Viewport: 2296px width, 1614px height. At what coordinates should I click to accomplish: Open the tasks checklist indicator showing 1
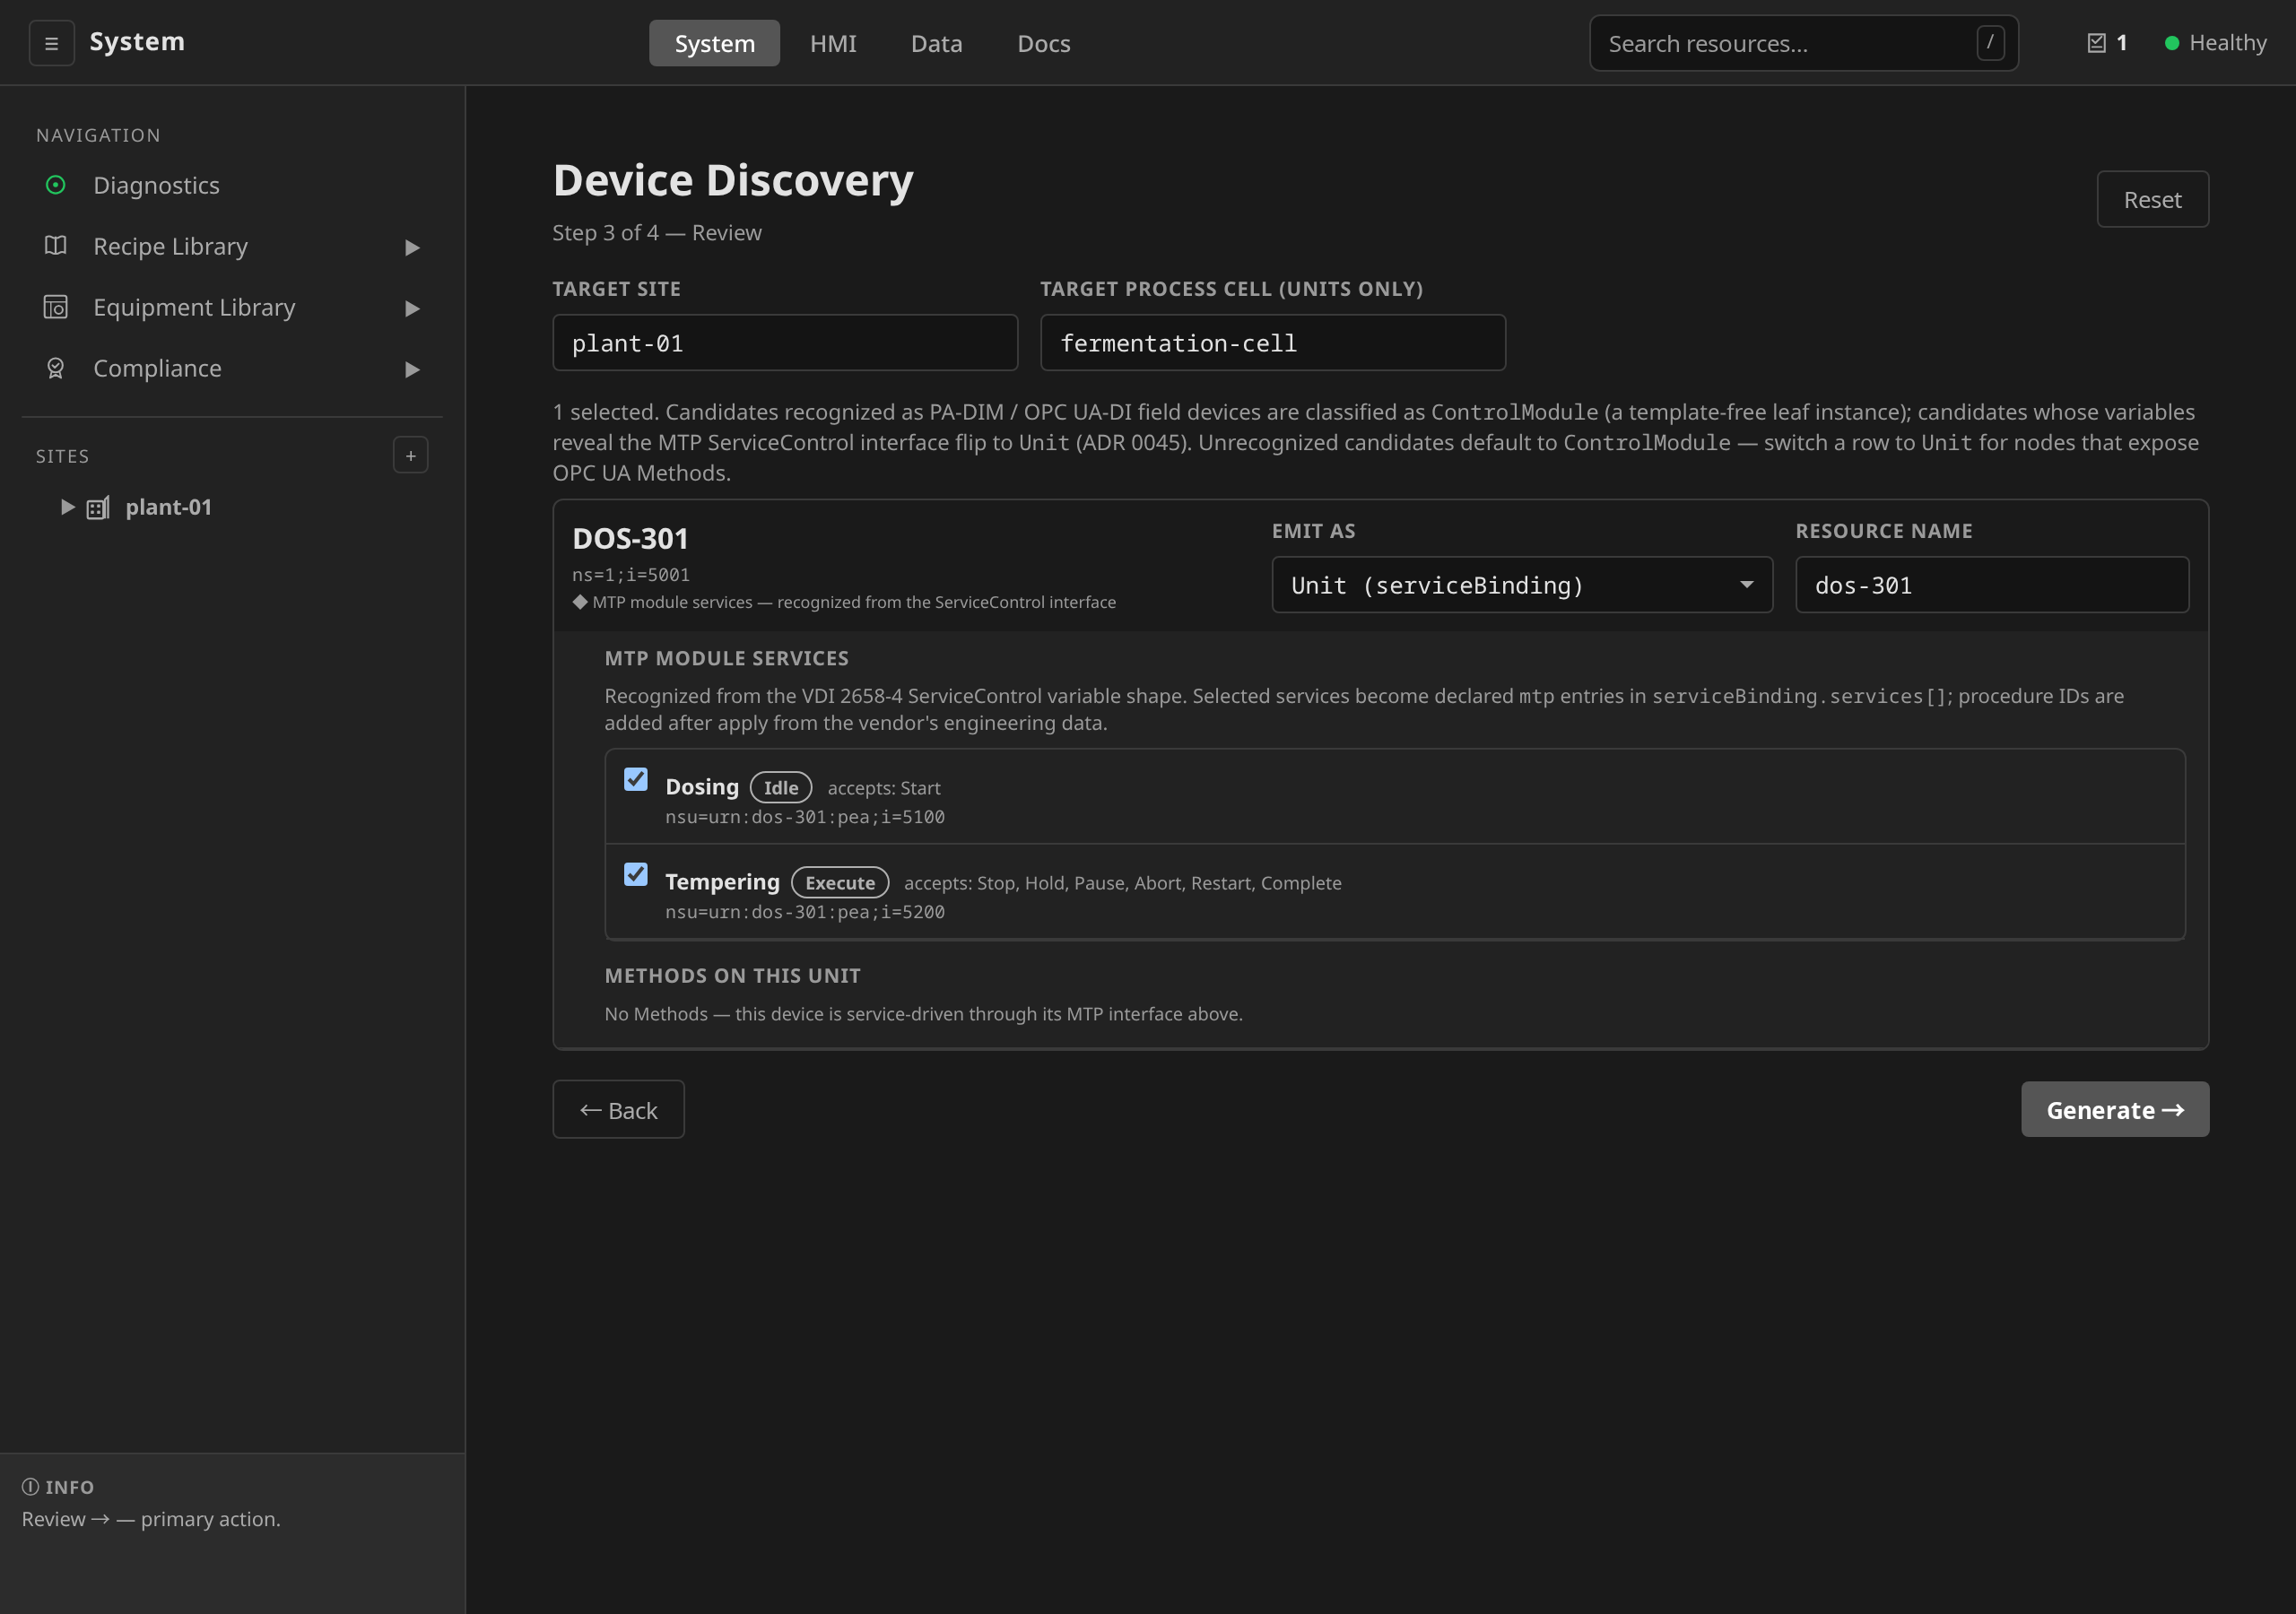[x=2107, y=43]
